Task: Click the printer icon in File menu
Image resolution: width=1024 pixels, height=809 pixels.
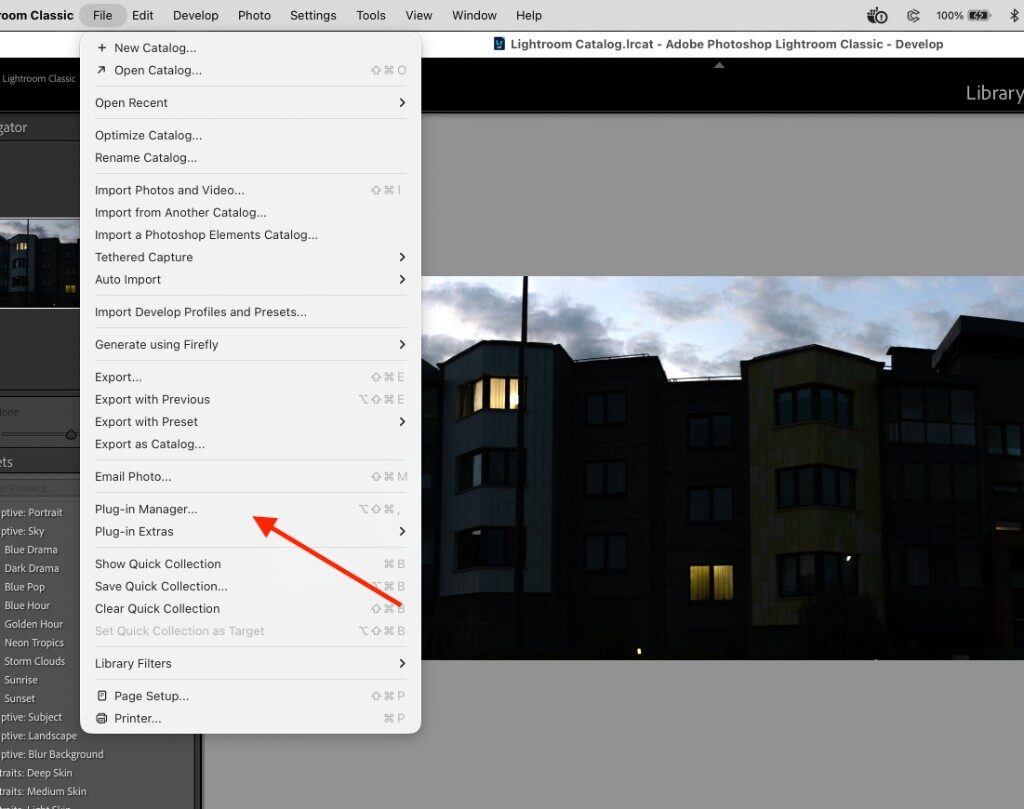Action: [x=101, y=718]
